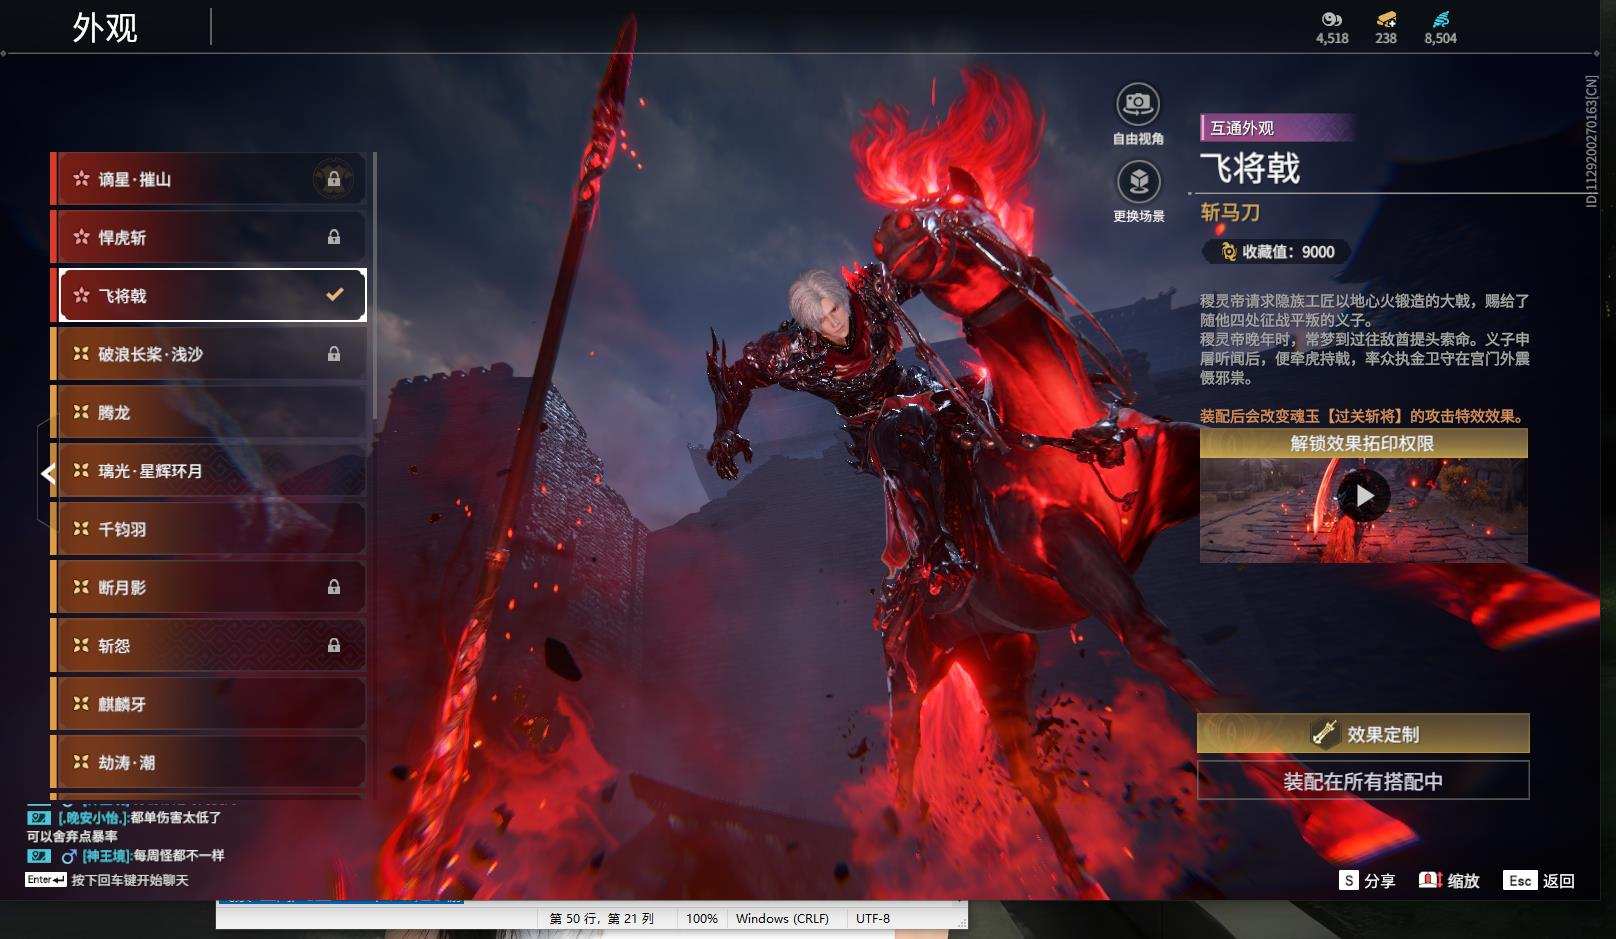The width and height of the screenshot is (1616, 939).
Task: Click the mouse zoom icon beside 缩放
Action: coord(1430,880)
